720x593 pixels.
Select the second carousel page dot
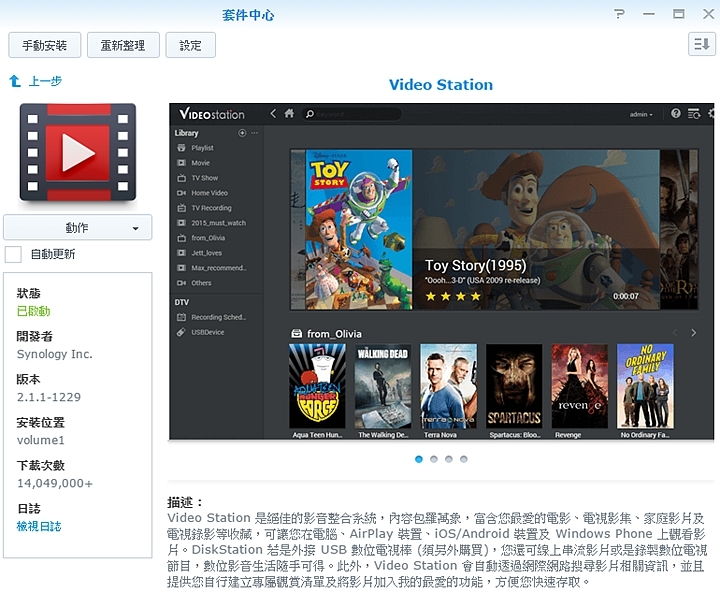(434, 459)
